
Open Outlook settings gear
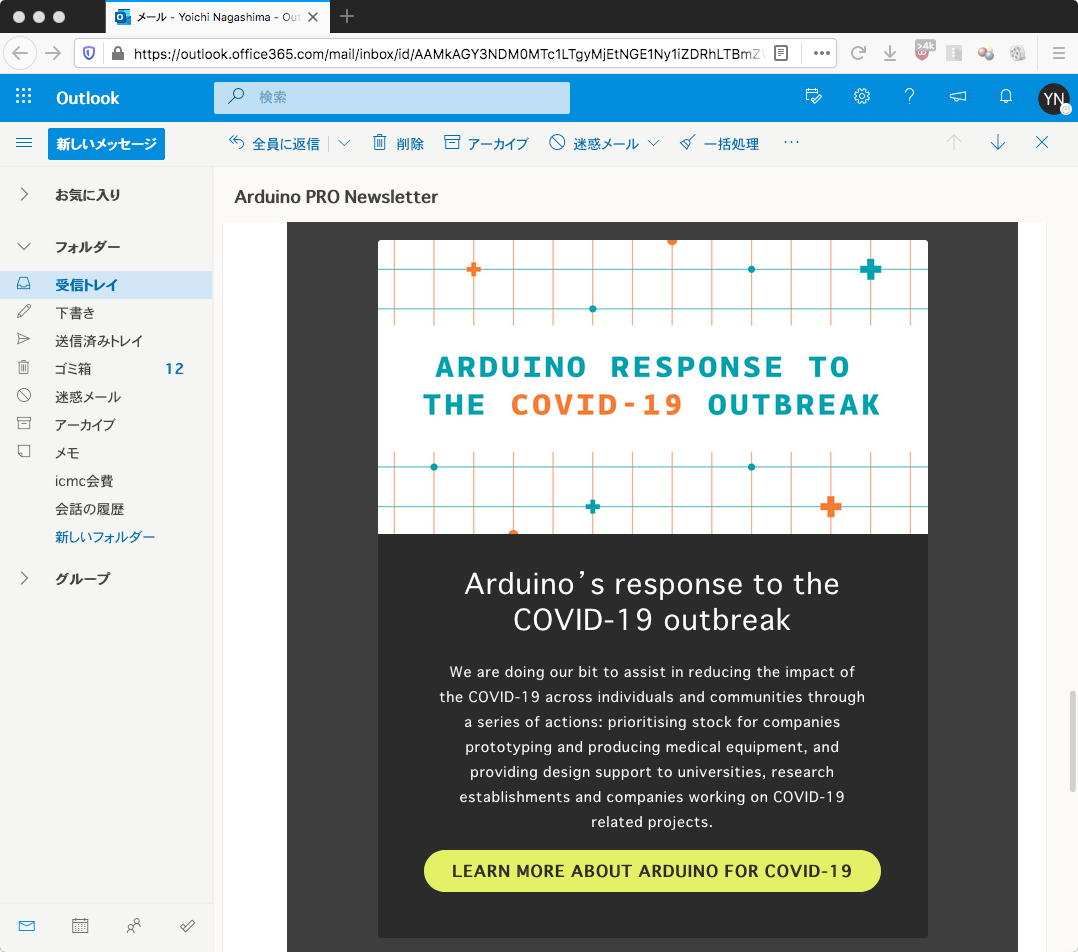point(861,96)
